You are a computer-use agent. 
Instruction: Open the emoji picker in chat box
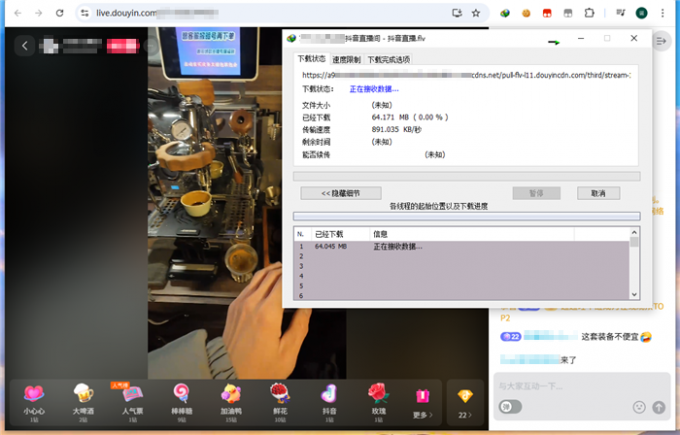(x=639, y=407)
